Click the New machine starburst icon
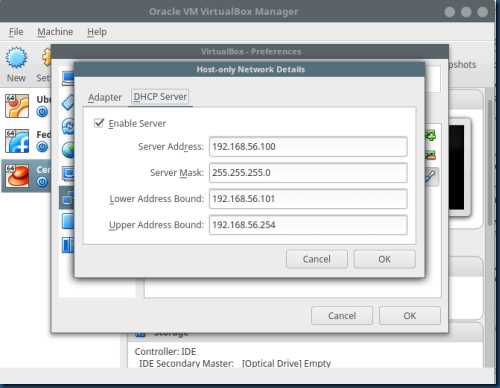This screenshot has width=500, height=388. [16, 57]
